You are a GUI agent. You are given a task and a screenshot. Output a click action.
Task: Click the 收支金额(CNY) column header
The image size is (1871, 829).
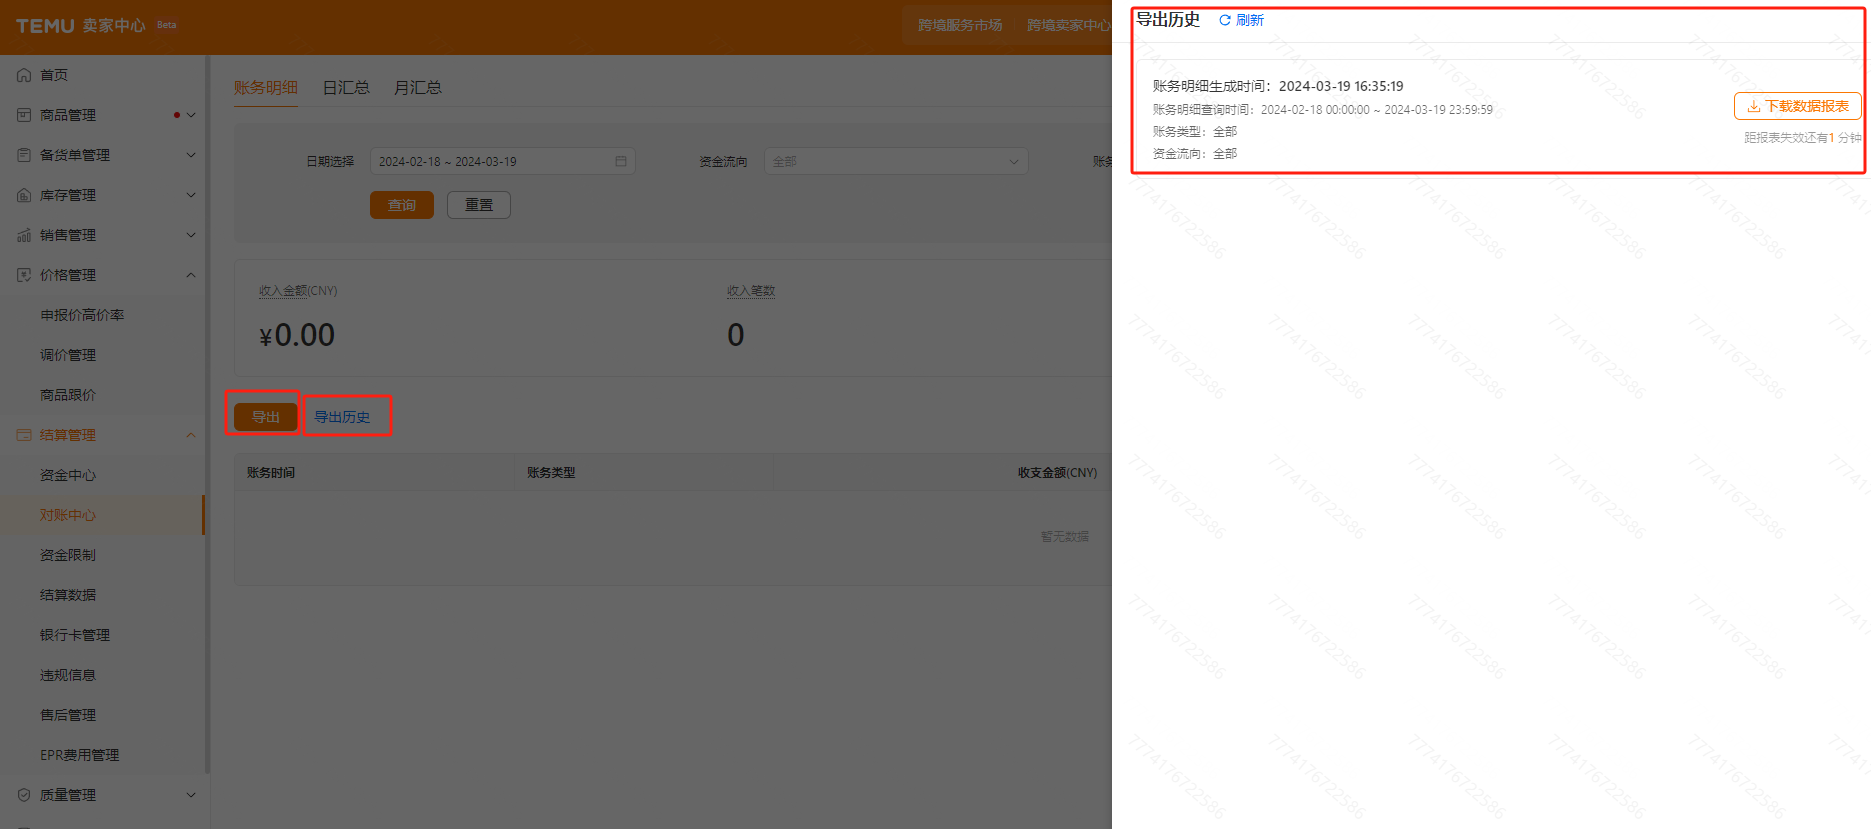coord(1057,473)
